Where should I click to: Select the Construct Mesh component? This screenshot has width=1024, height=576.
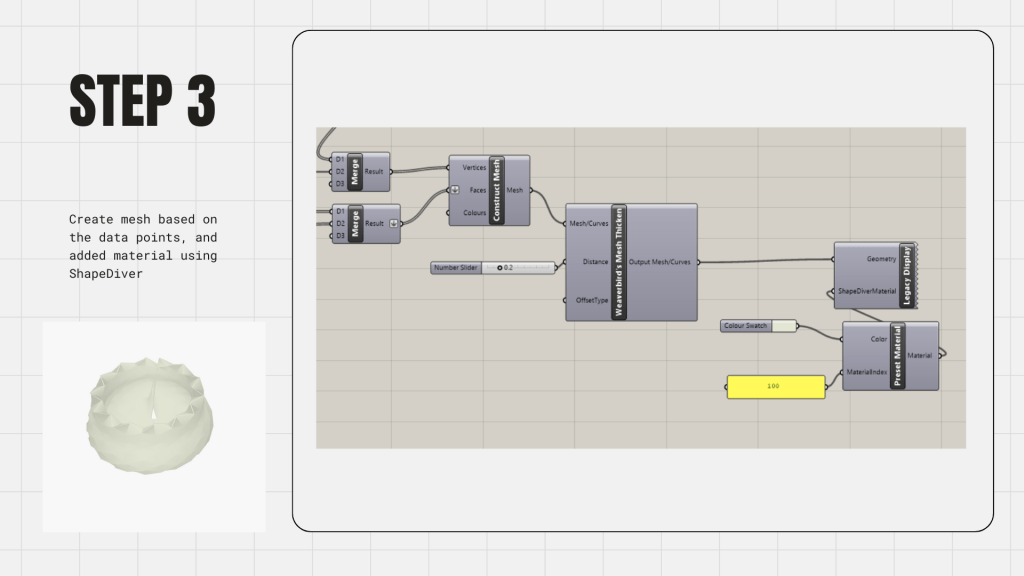[497, 189]
